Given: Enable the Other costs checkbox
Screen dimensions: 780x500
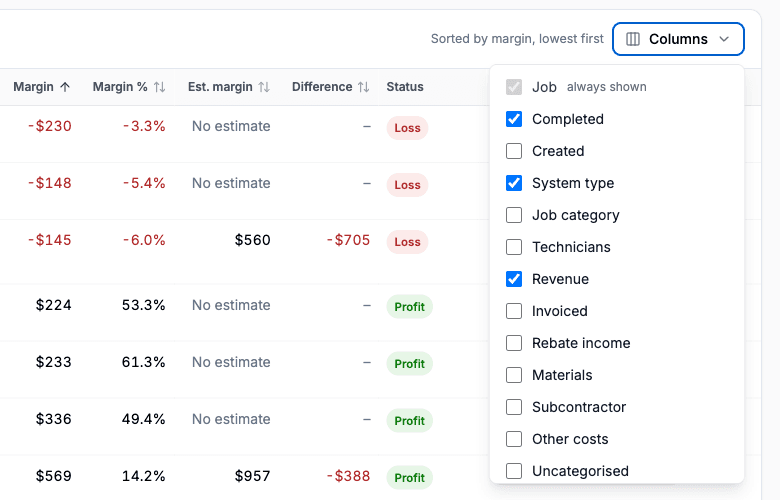Looking at the screenshot, I should click(514, 439).
